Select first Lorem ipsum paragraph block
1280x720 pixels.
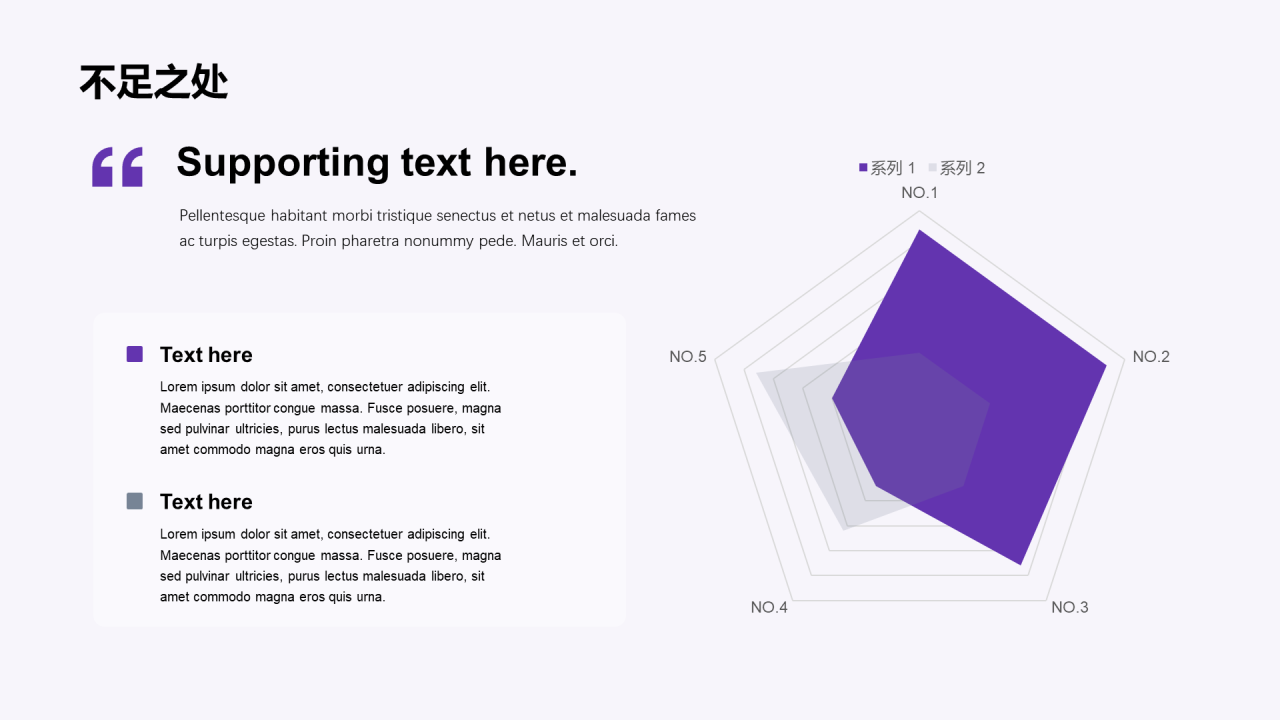pyautogui.click(x=331, y=418)
